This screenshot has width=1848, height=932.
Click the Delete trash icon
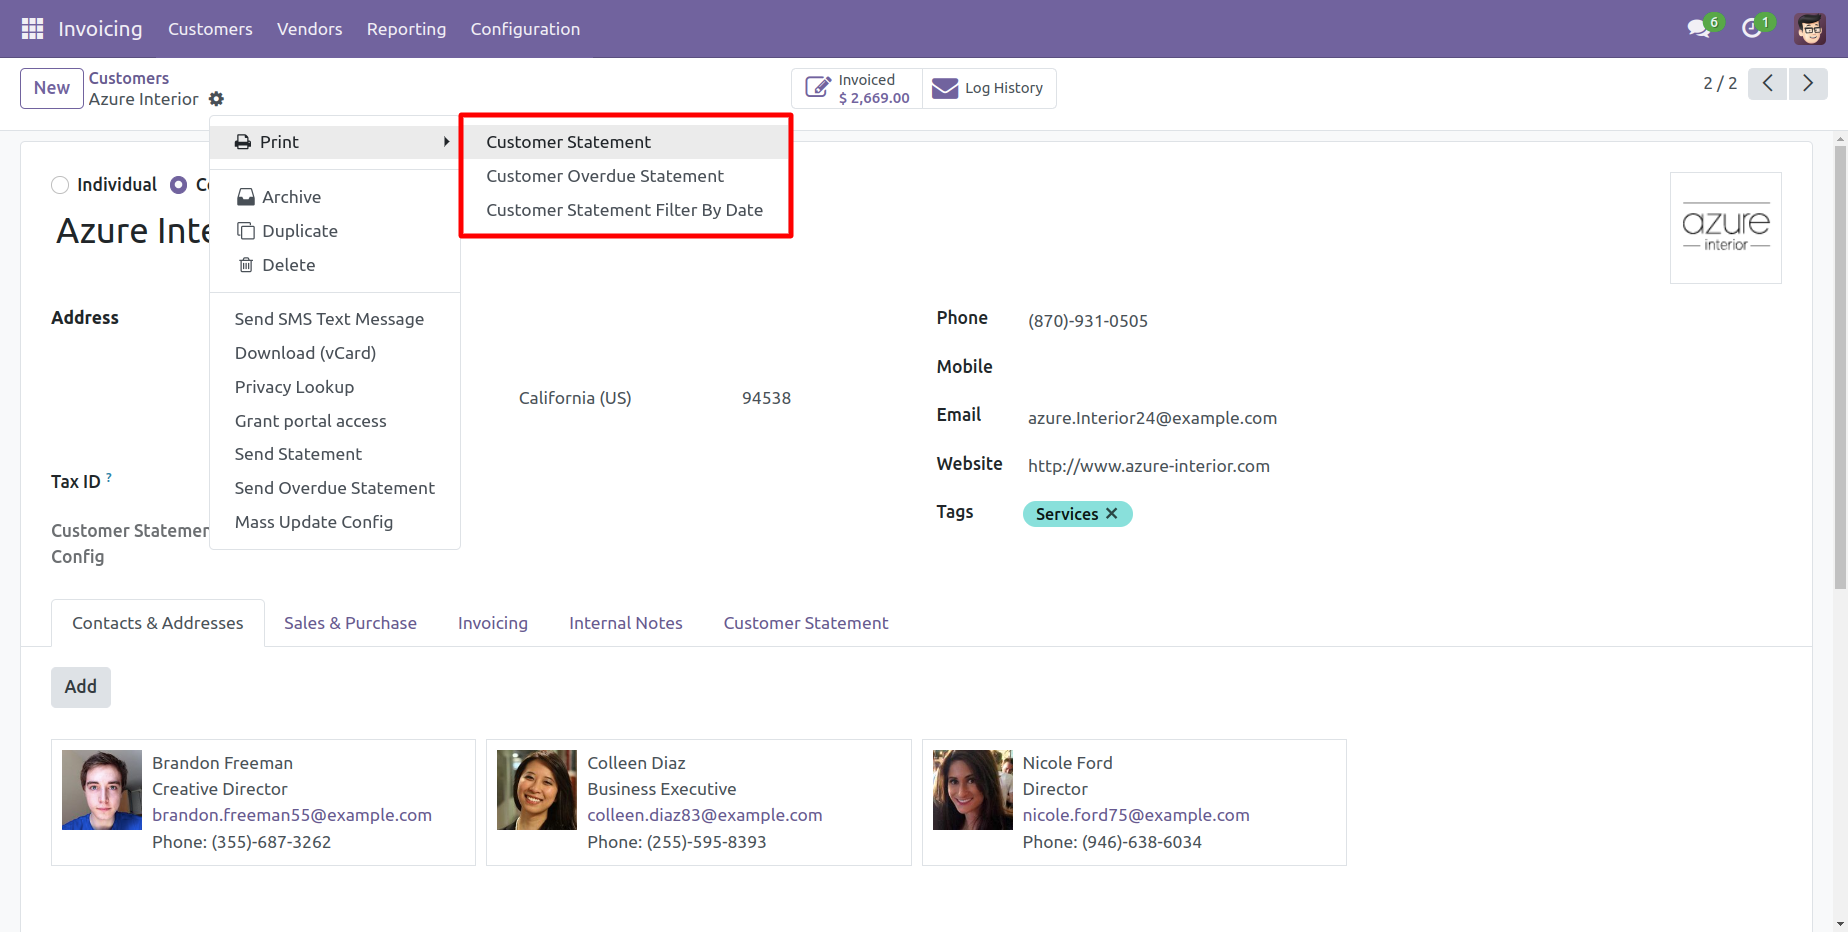[x=245, y=265]
